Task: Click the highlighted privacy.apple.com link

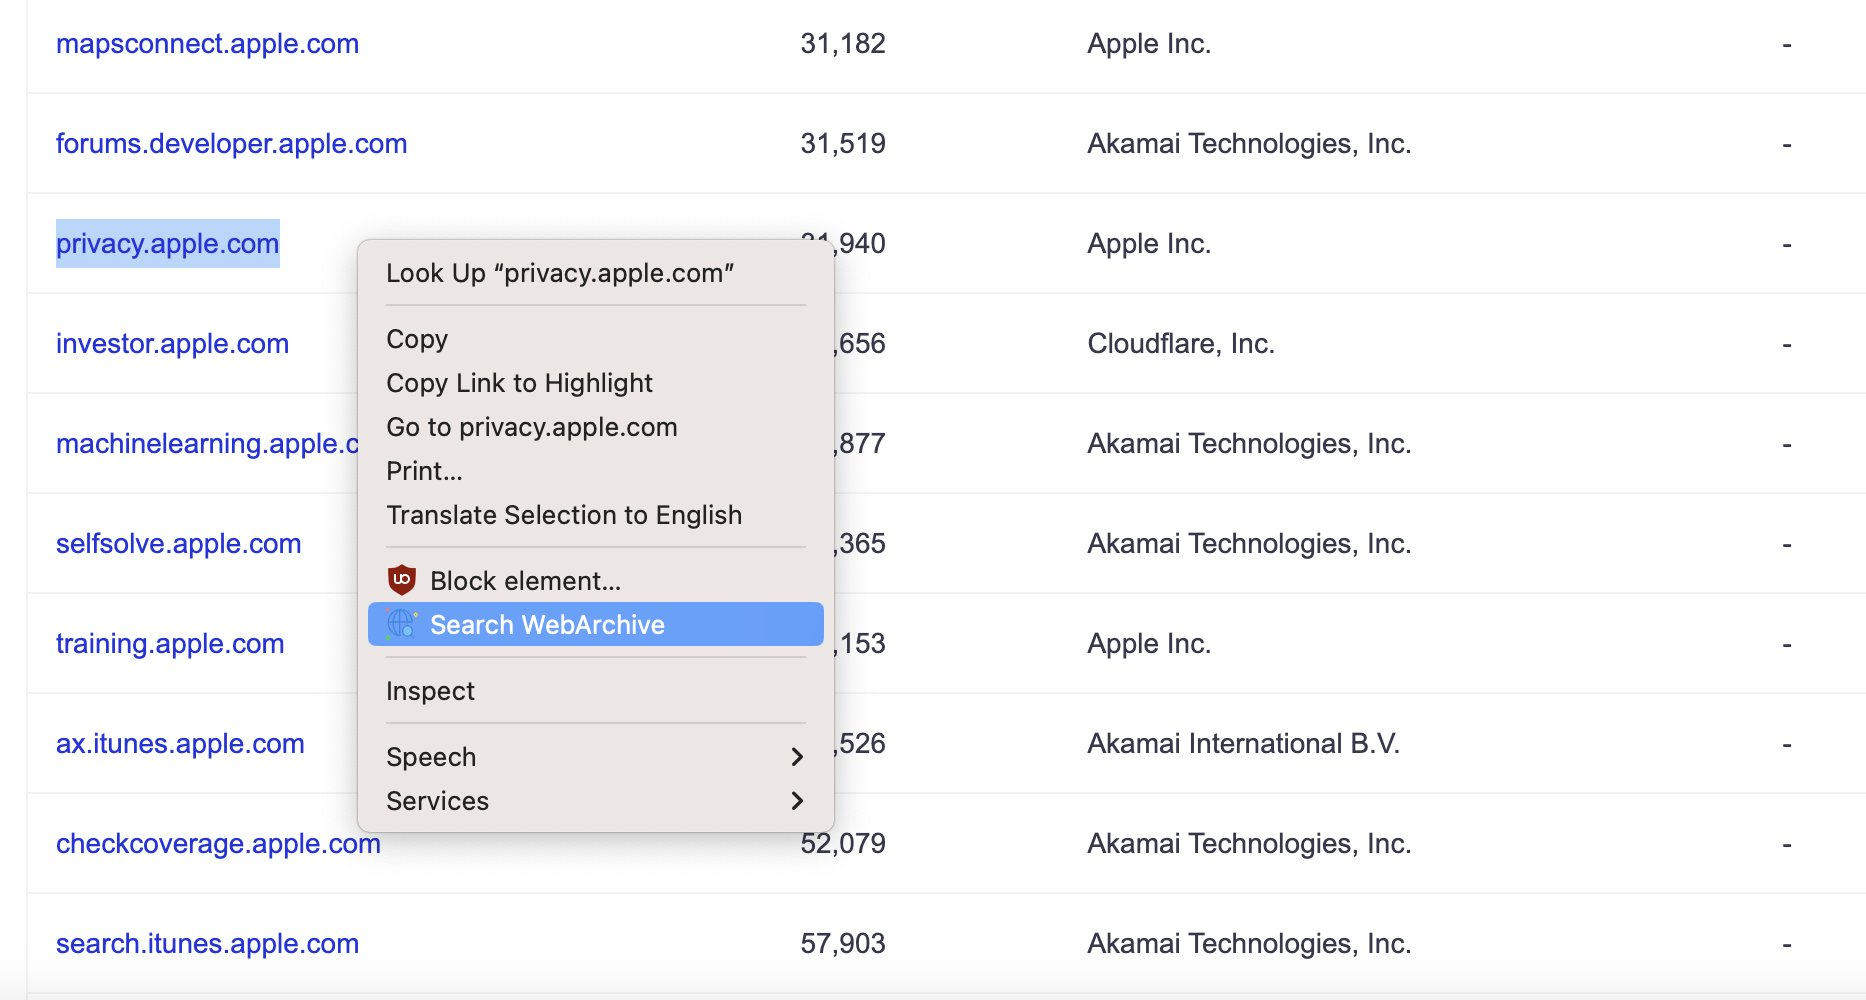Action: [x=167, y=244]
